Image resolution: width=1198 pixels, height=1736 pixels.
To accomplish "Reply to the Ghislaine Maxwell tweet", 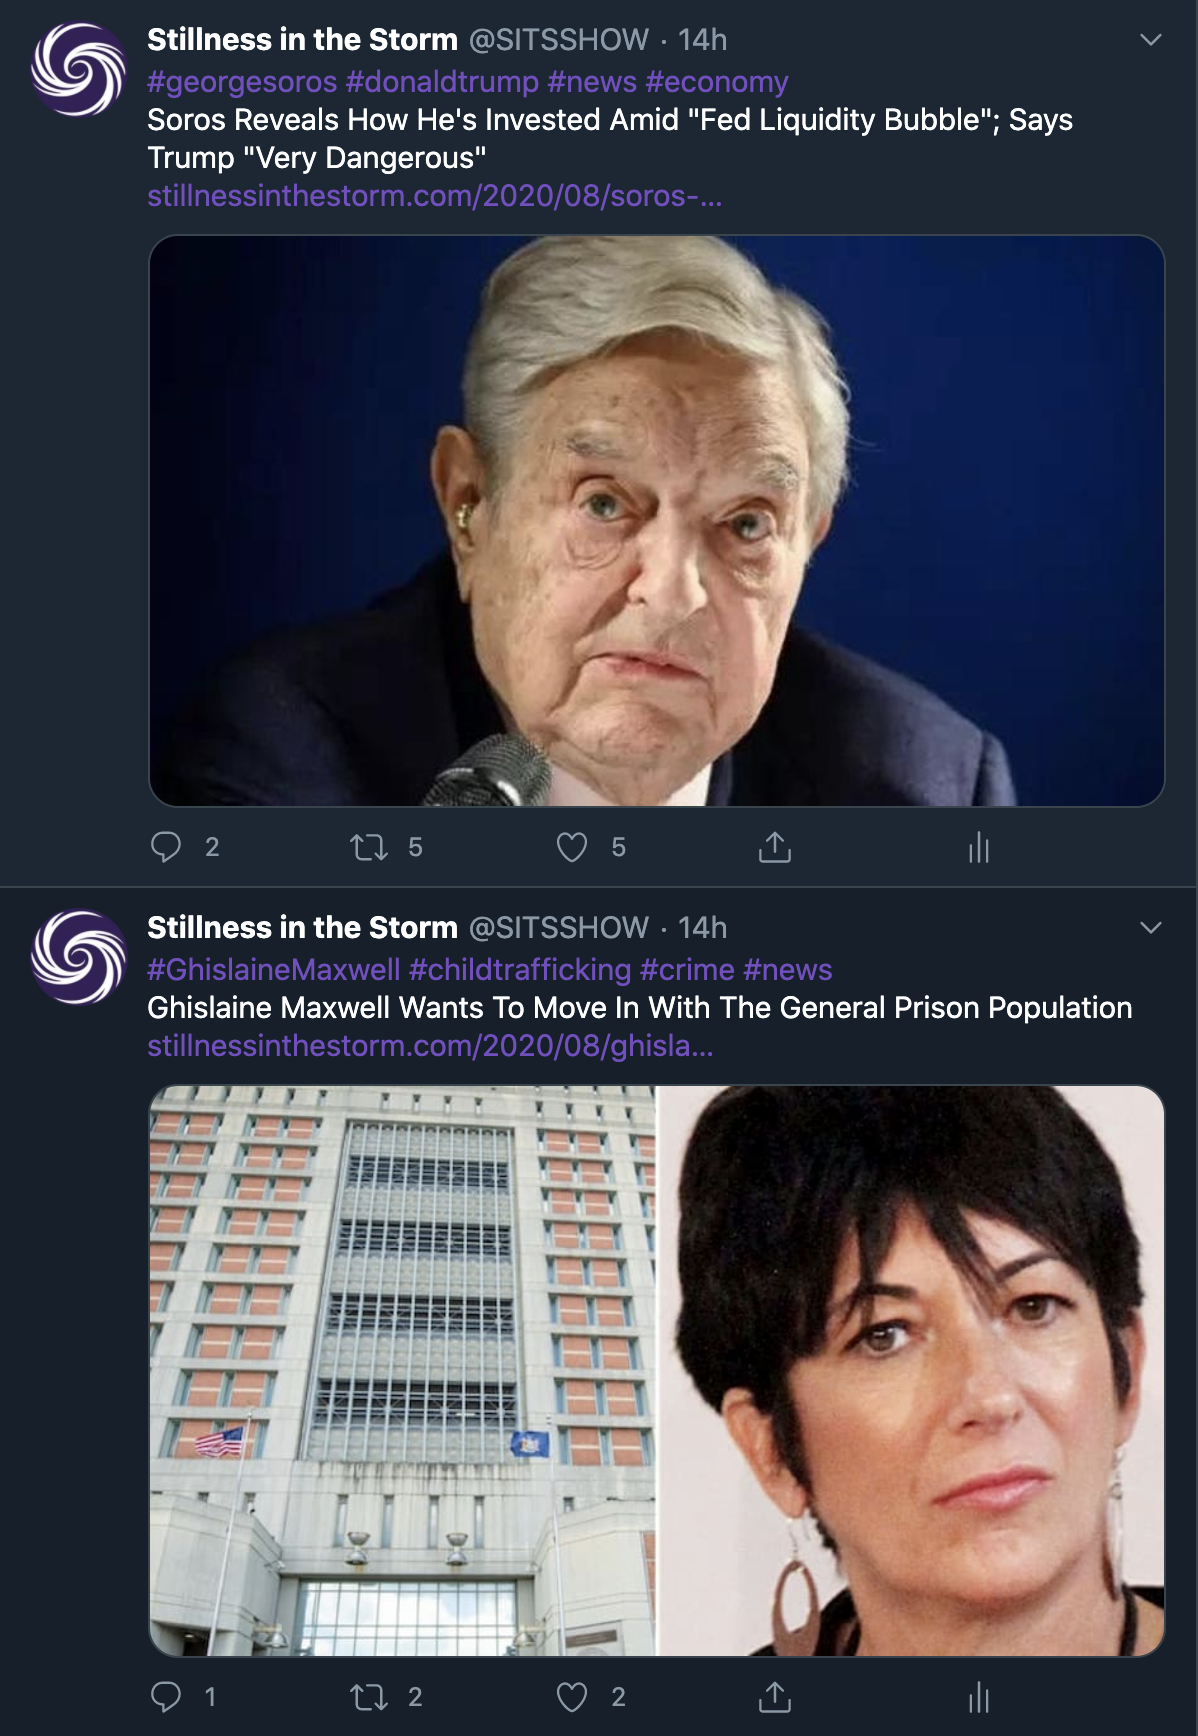I will (x=166, y=1696).
